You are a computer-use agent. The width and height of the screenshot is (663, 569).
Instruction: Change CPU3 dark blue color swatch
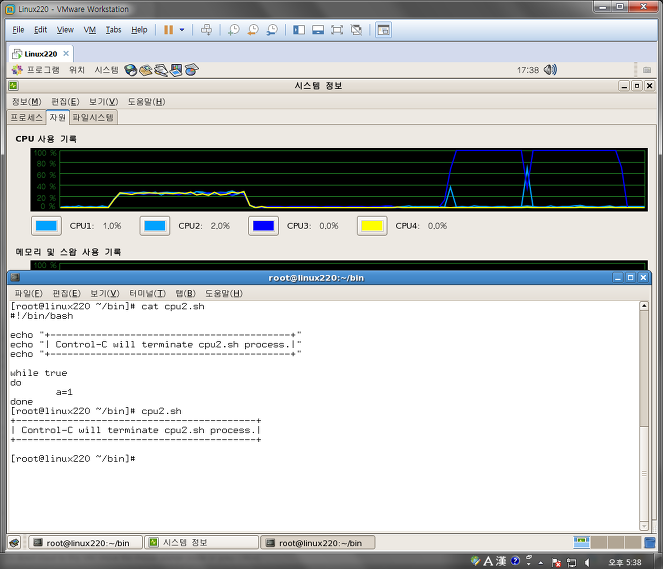(x=263, y=226)
